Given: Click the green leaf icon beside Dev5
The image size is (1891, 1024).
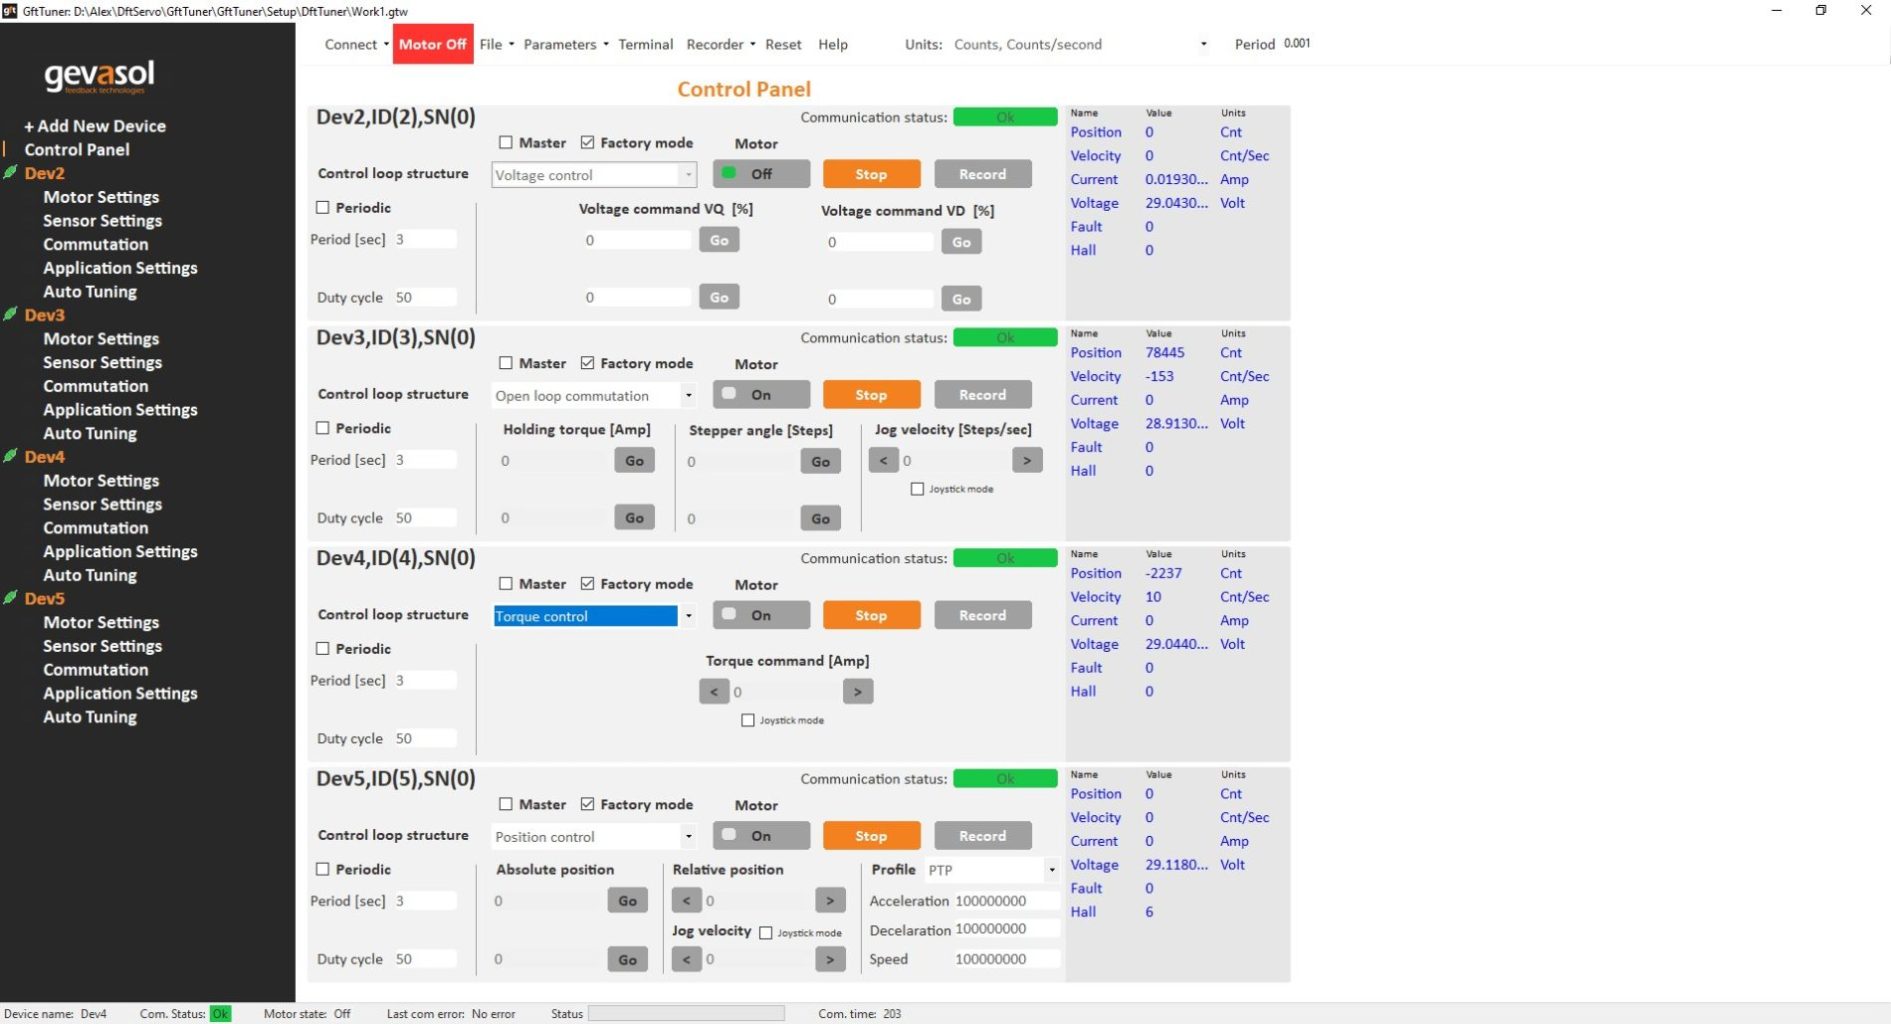Looking at the screenshot, I should (11, 598).
